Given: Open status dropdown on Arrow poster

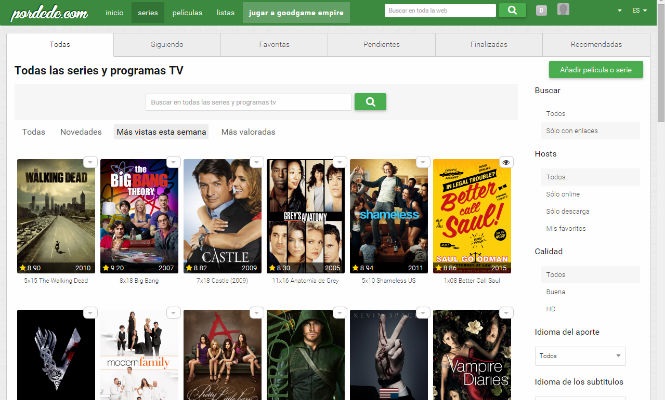Looking at the screenshot, I should pyautogui.click(x=340, y=313).
